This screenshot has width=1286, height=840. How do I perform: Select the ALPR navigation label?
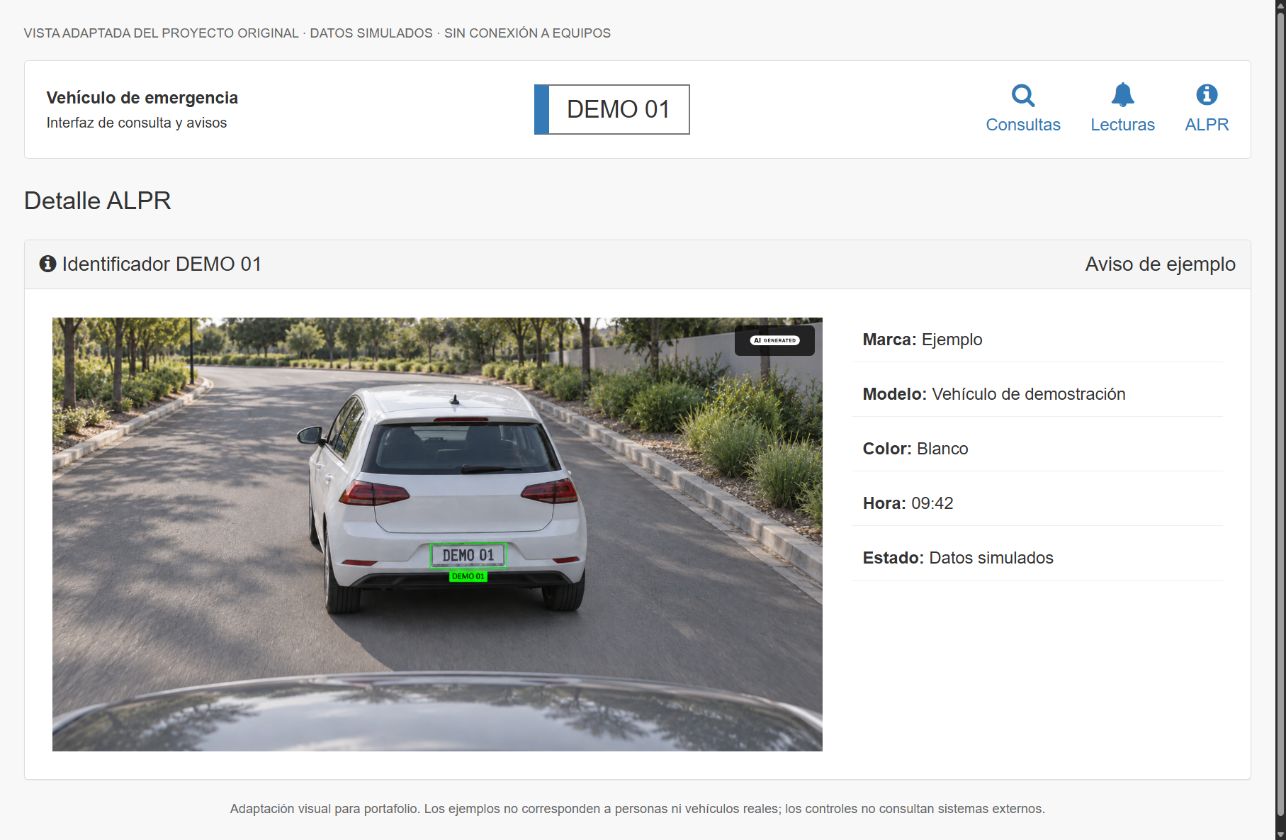click(1207, 125)
